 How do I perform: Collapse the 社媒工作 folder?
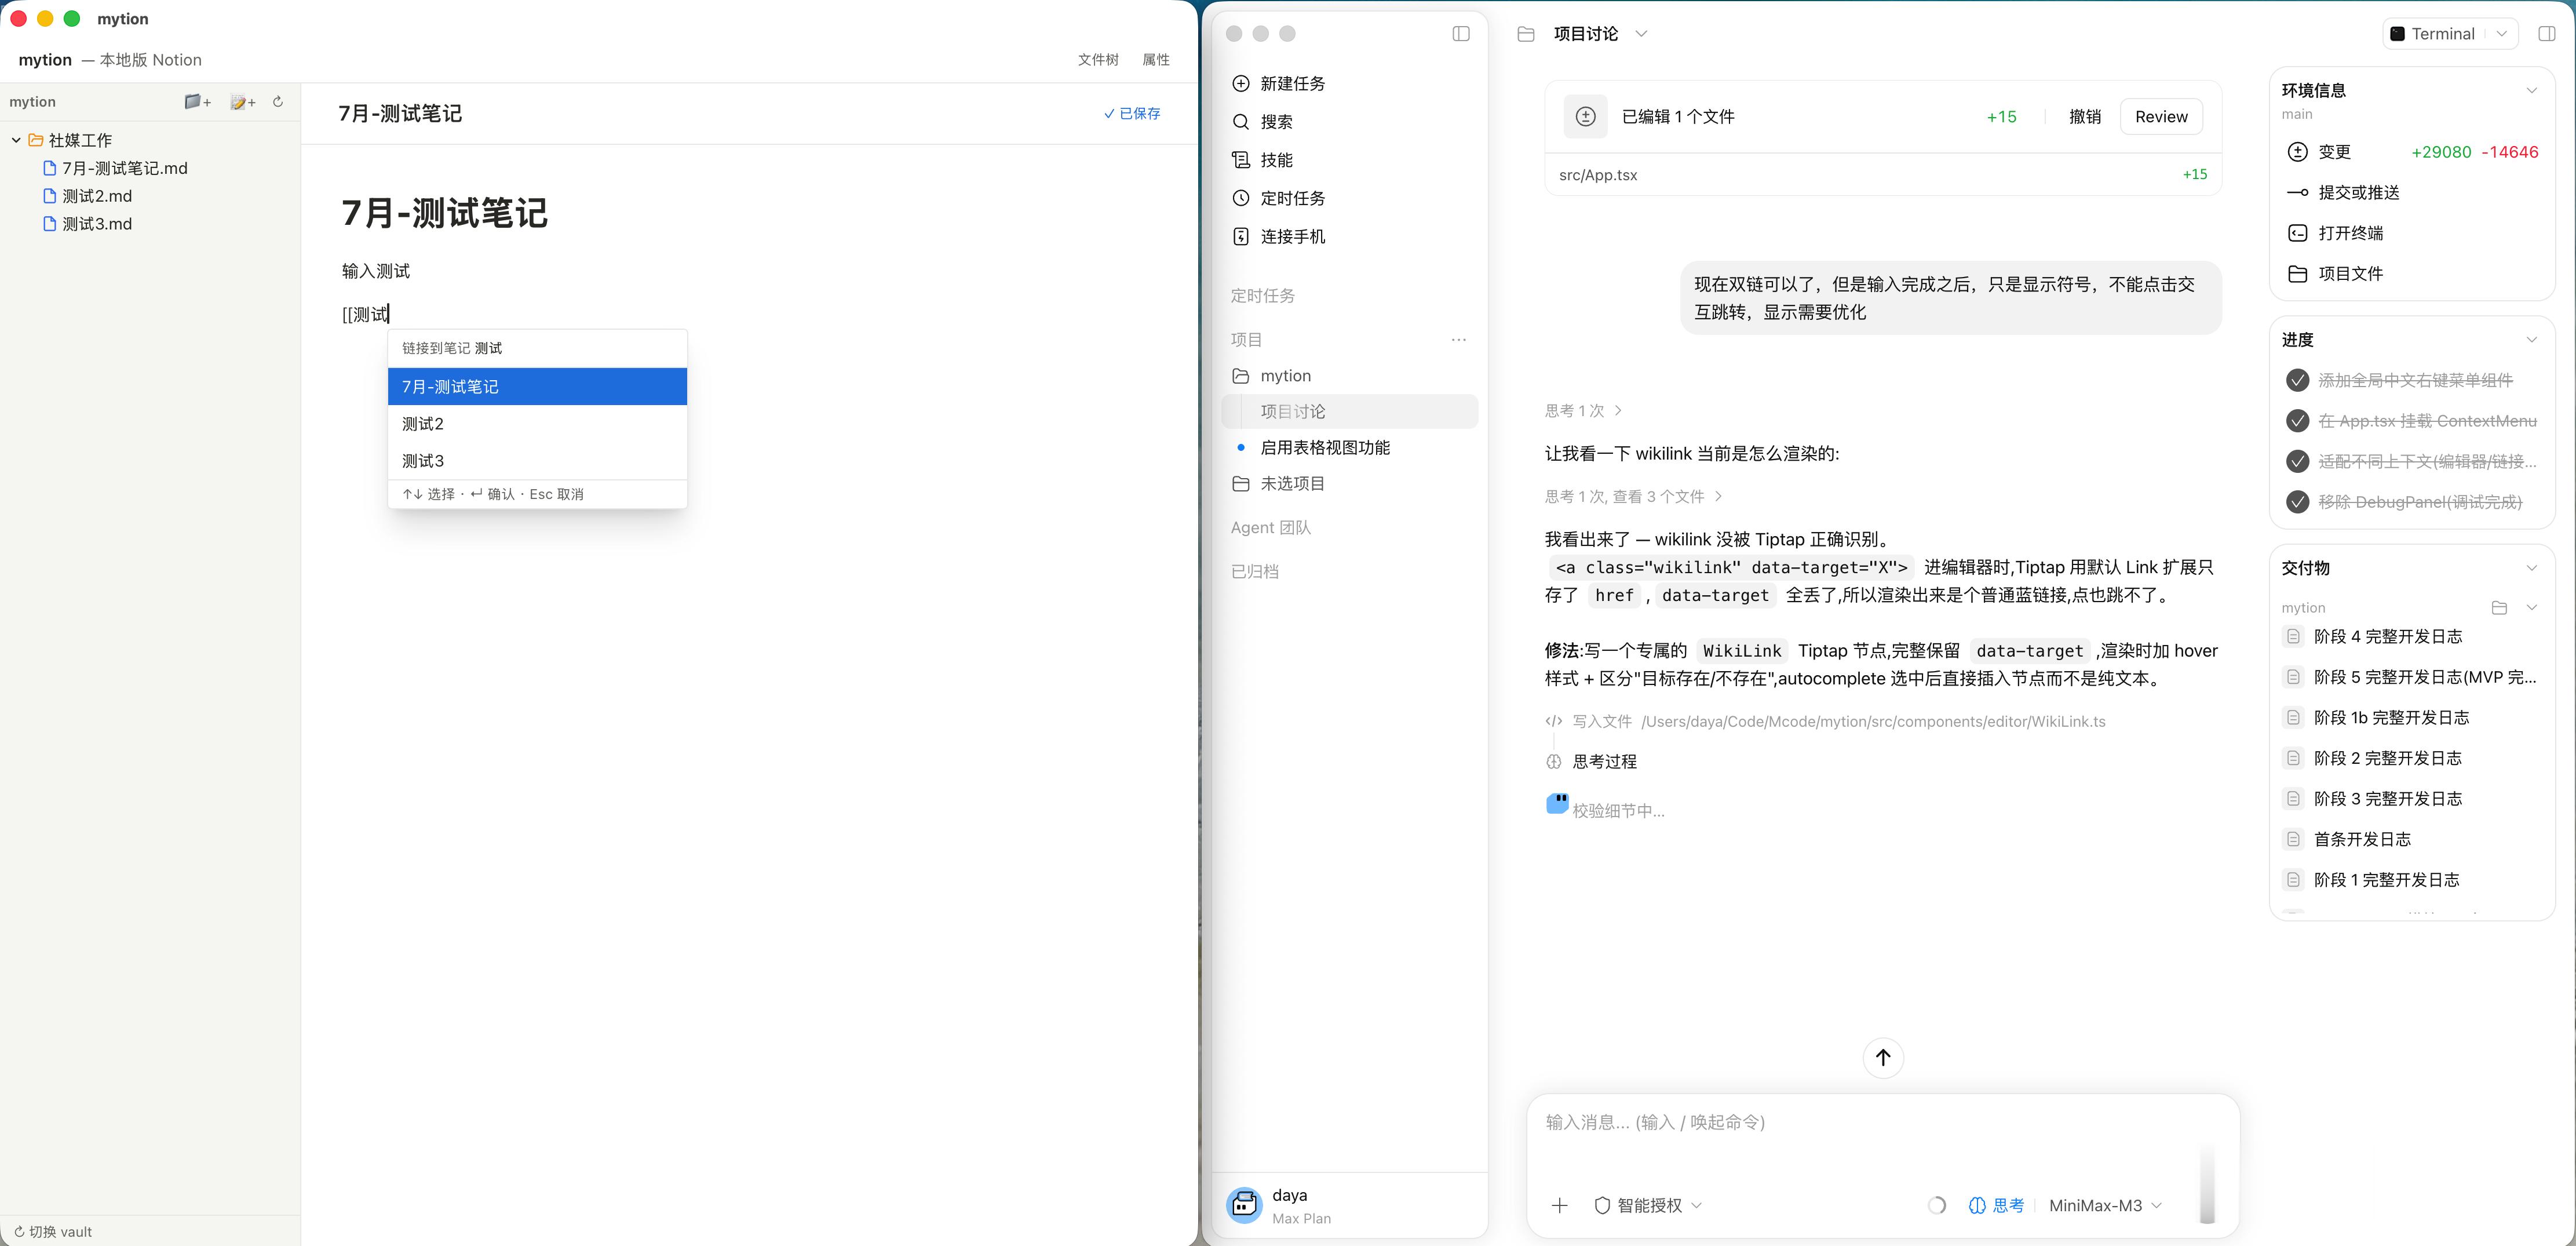pos(16,140)
